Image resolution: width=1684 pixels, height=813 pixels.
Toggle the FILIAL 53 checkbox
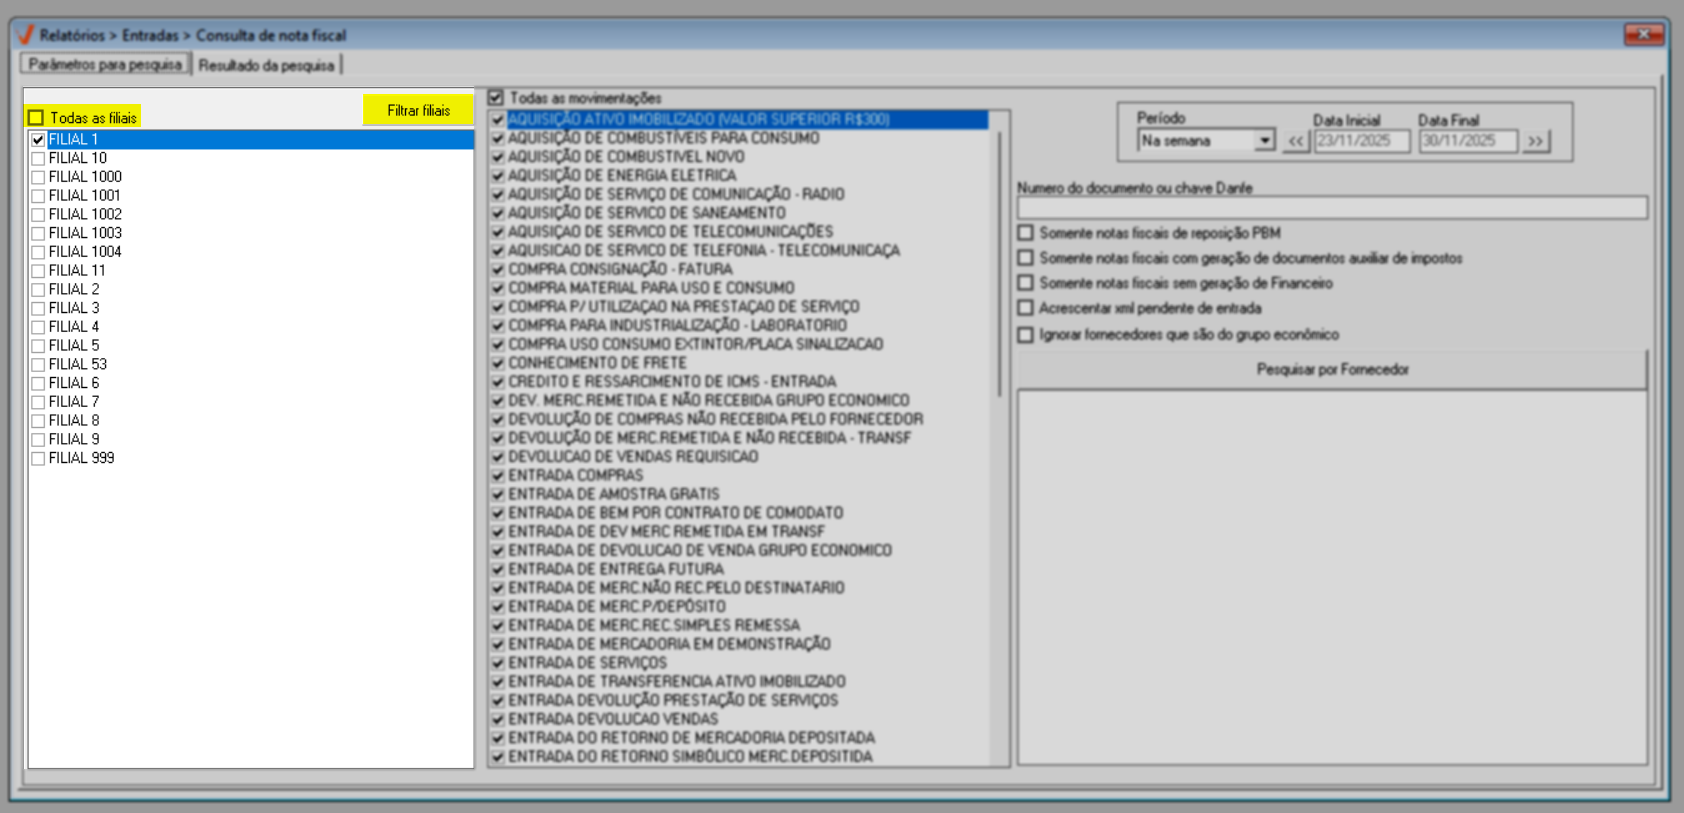(38, 365)
